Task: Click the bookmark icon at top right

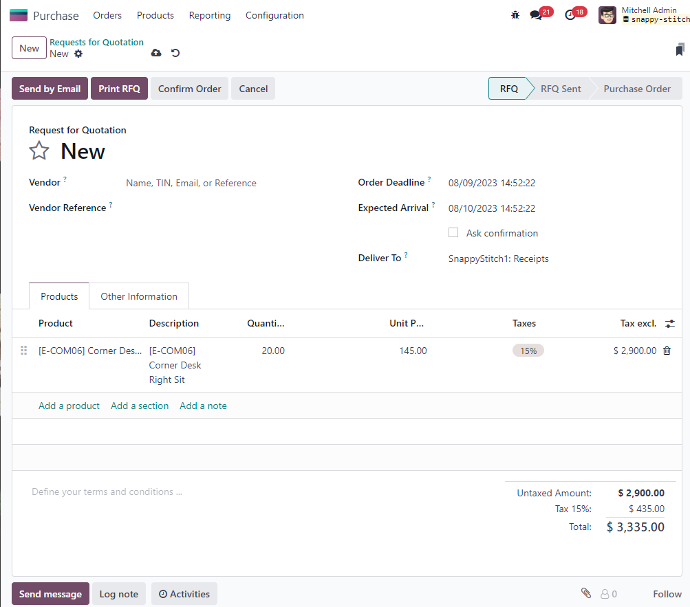Action: point(680,49)
